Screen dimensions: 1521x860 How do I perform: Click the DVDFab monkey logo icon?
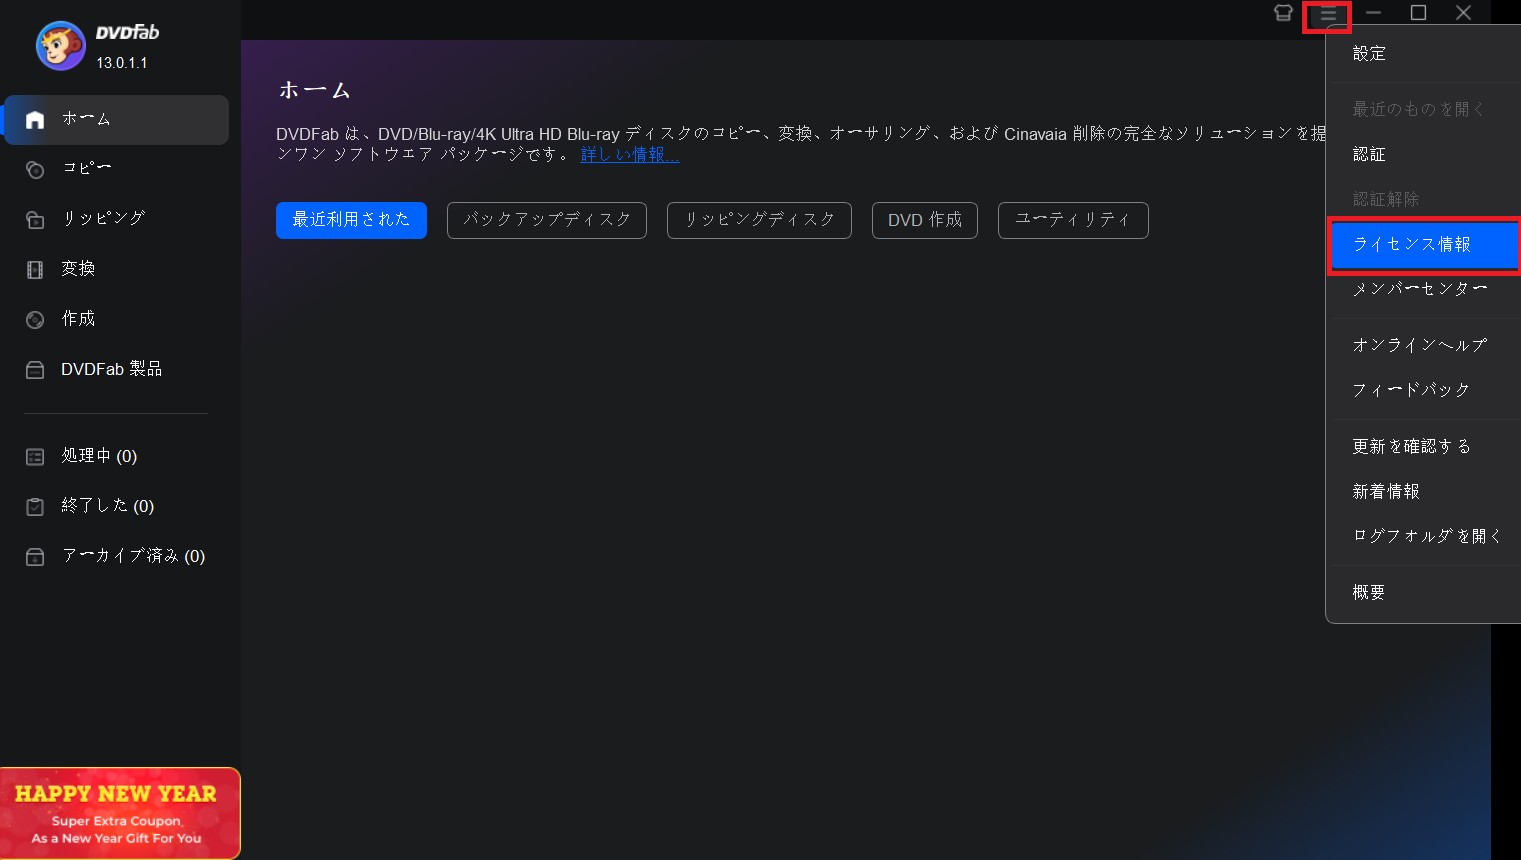pos(61,46)
